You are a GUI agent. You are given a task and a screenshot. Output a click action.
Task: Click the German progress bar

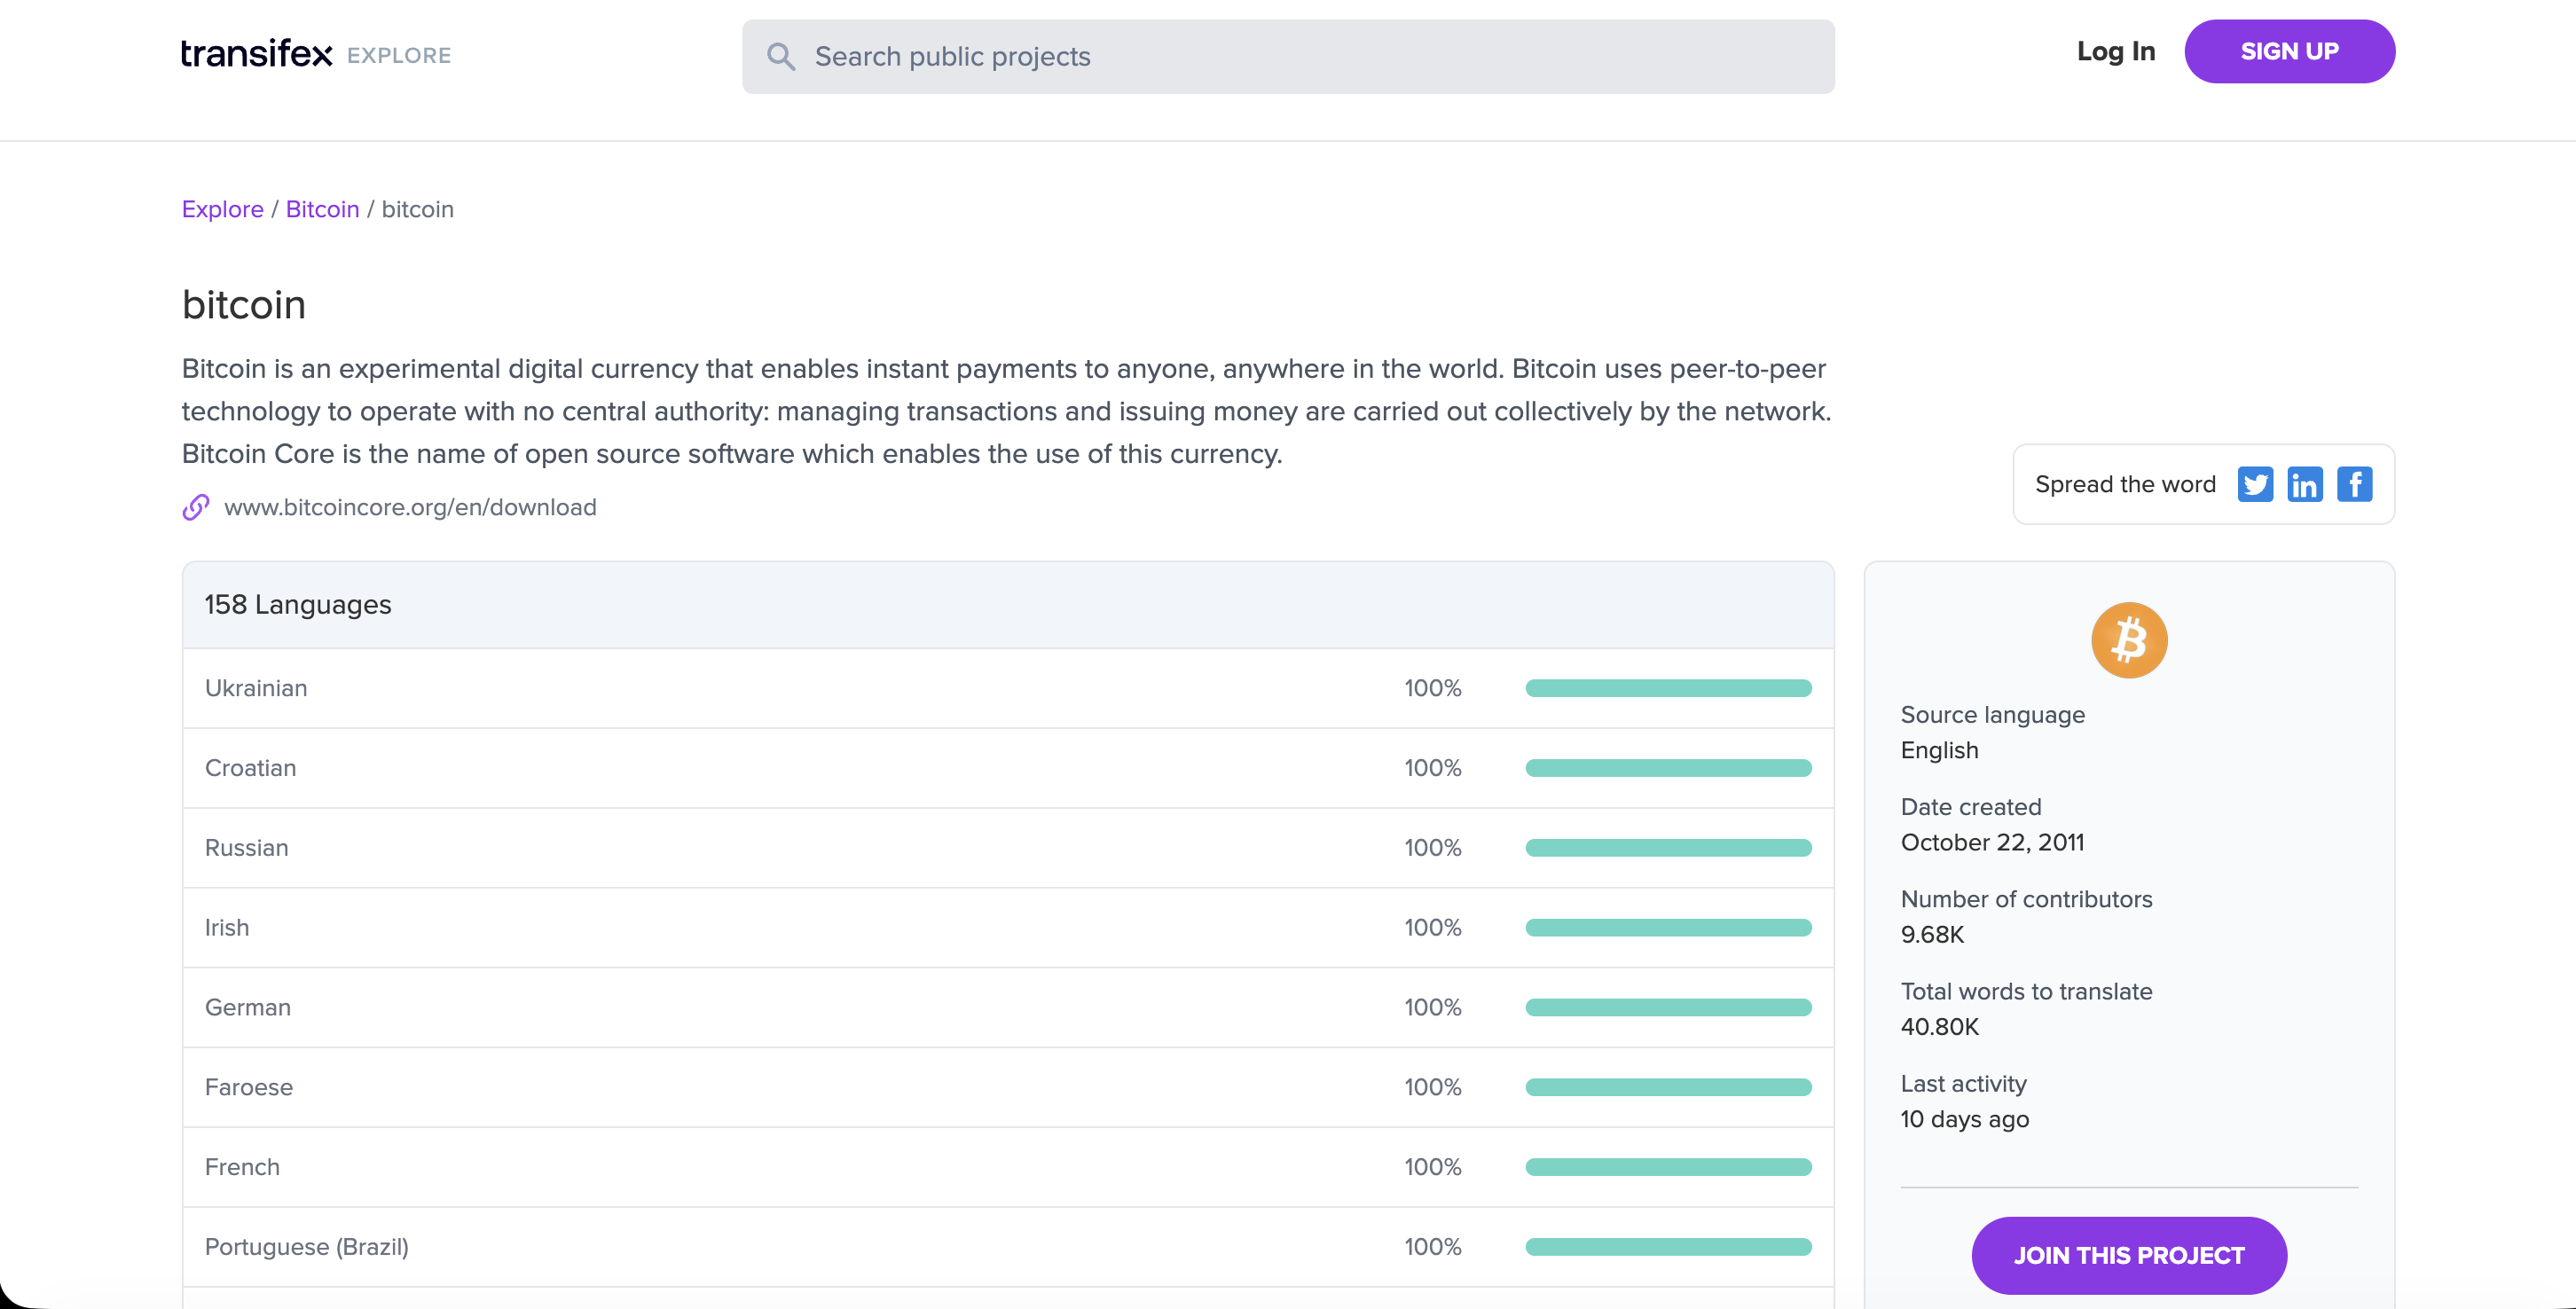pyautogui.click(x=1668, y=1008)
